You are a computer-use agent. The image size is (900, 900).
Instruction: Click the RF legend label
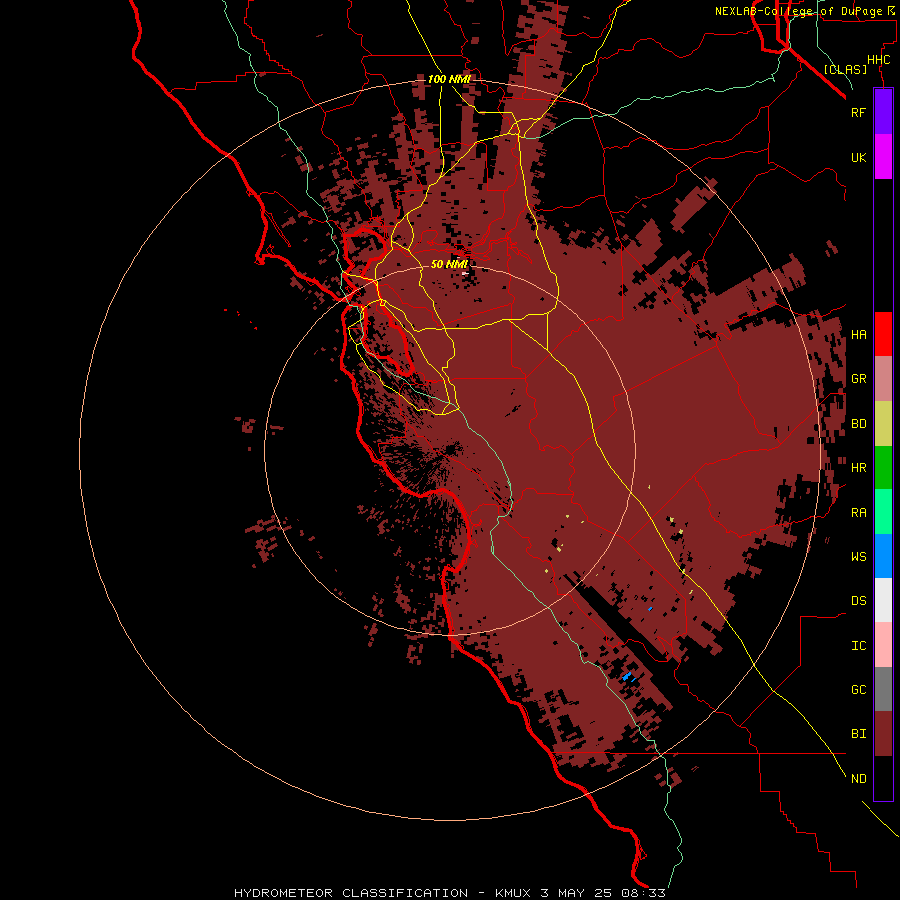tap(858, 112)
